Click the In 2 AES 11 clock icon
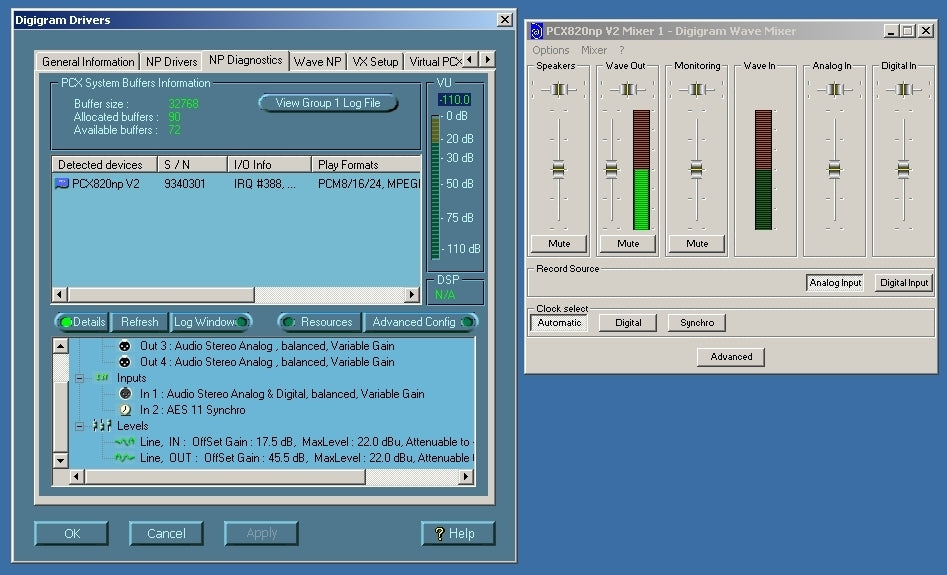The height and width of the screenshot is (575, 947). pyautogui.click(x=125, y=410)
